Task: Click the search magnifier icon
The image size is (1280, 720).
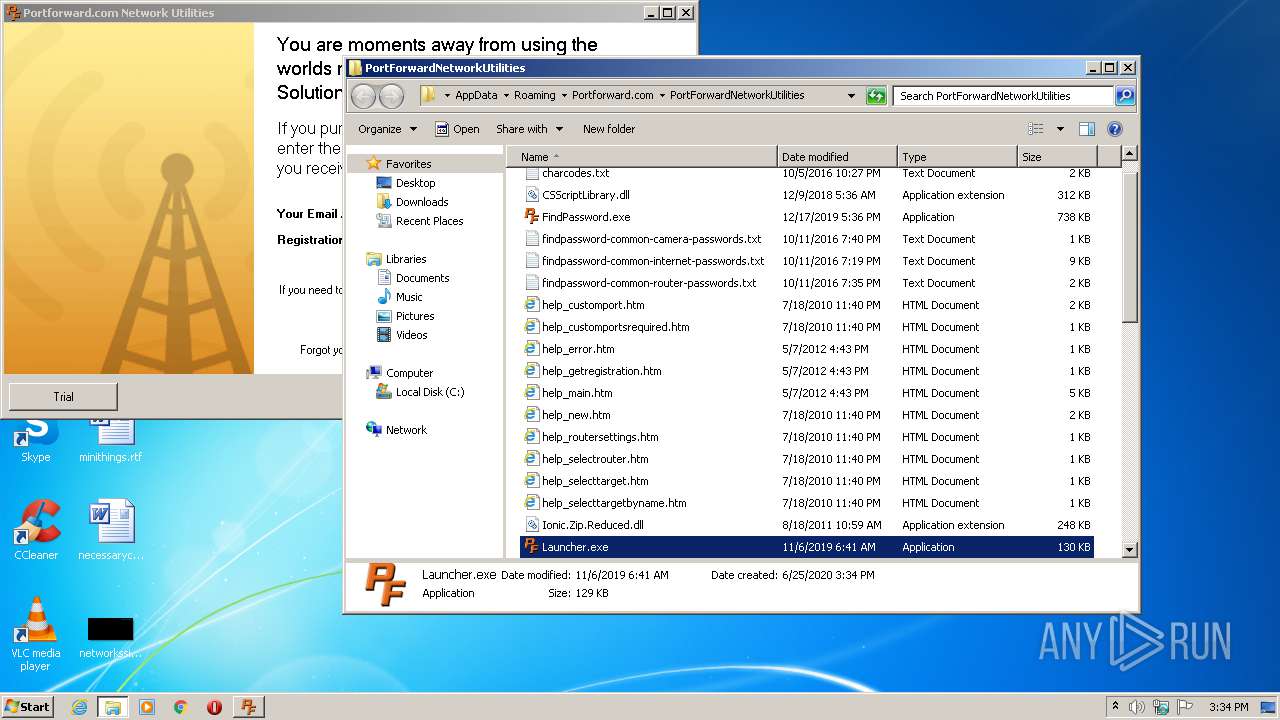Action: (x=1125, y=96)
